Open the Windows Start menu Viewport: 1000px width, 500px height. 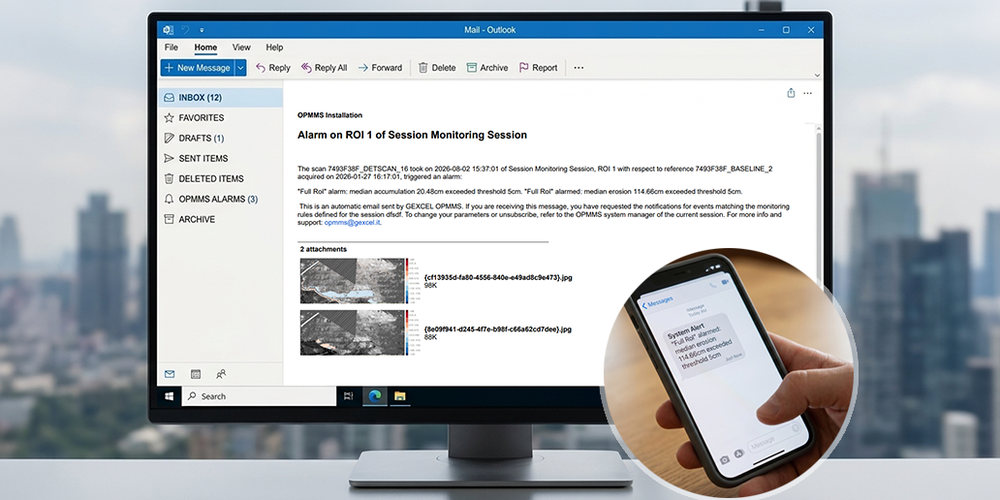click(x=169, y=396)
